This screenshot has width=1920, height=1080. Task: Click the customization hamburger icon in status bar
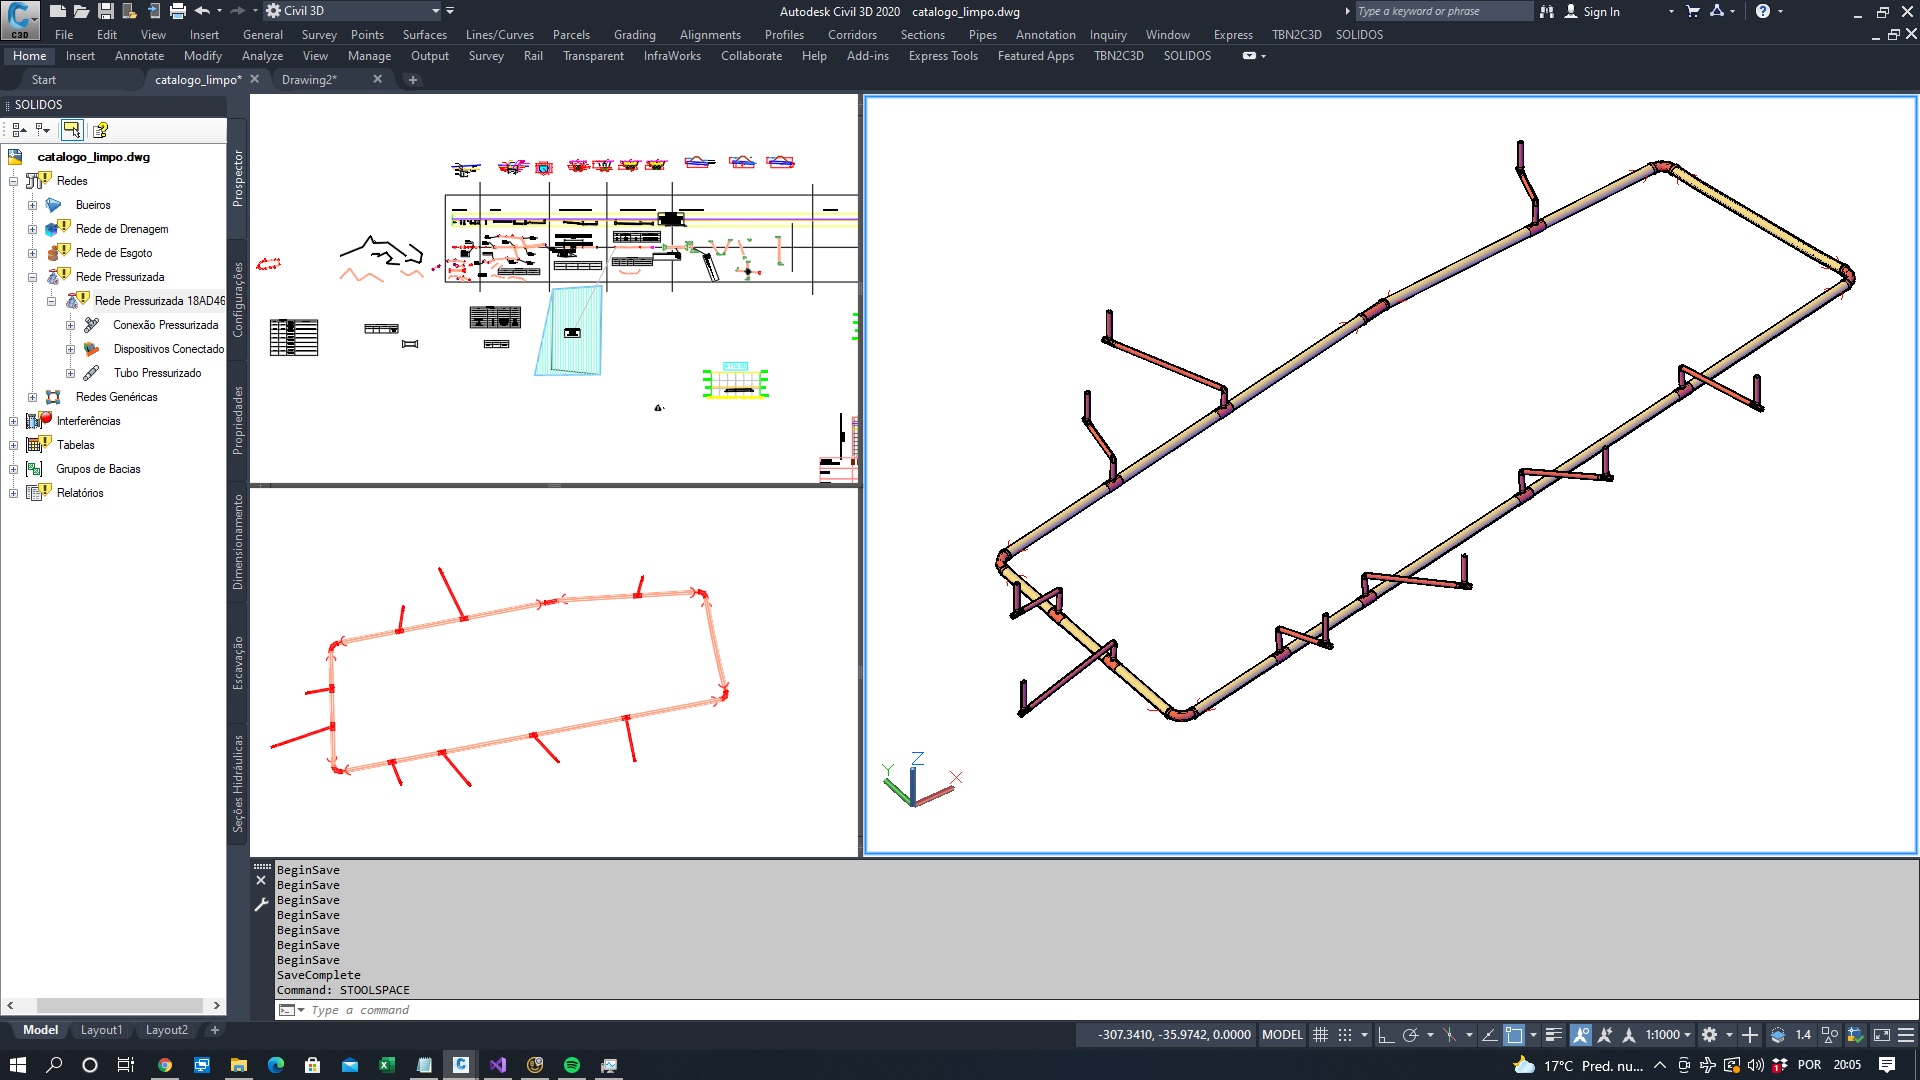point(1906,1035)
